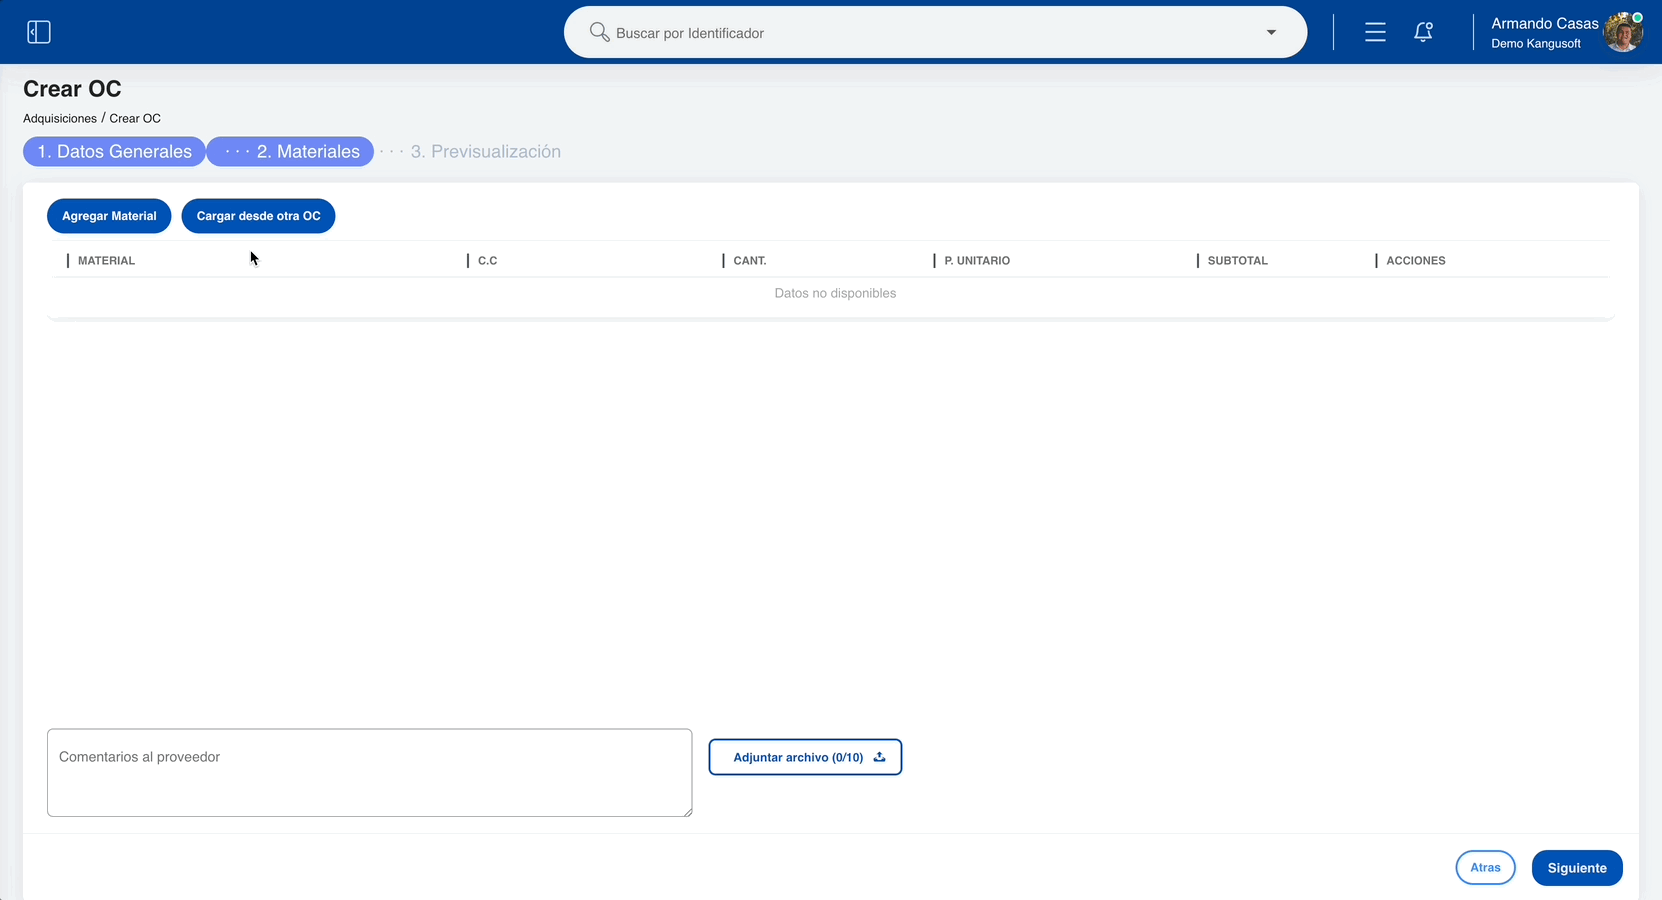Image resolution: width=1662 pixels, height=900 pixels.
Task: Select step 2. Materiales
Action: 291,151
